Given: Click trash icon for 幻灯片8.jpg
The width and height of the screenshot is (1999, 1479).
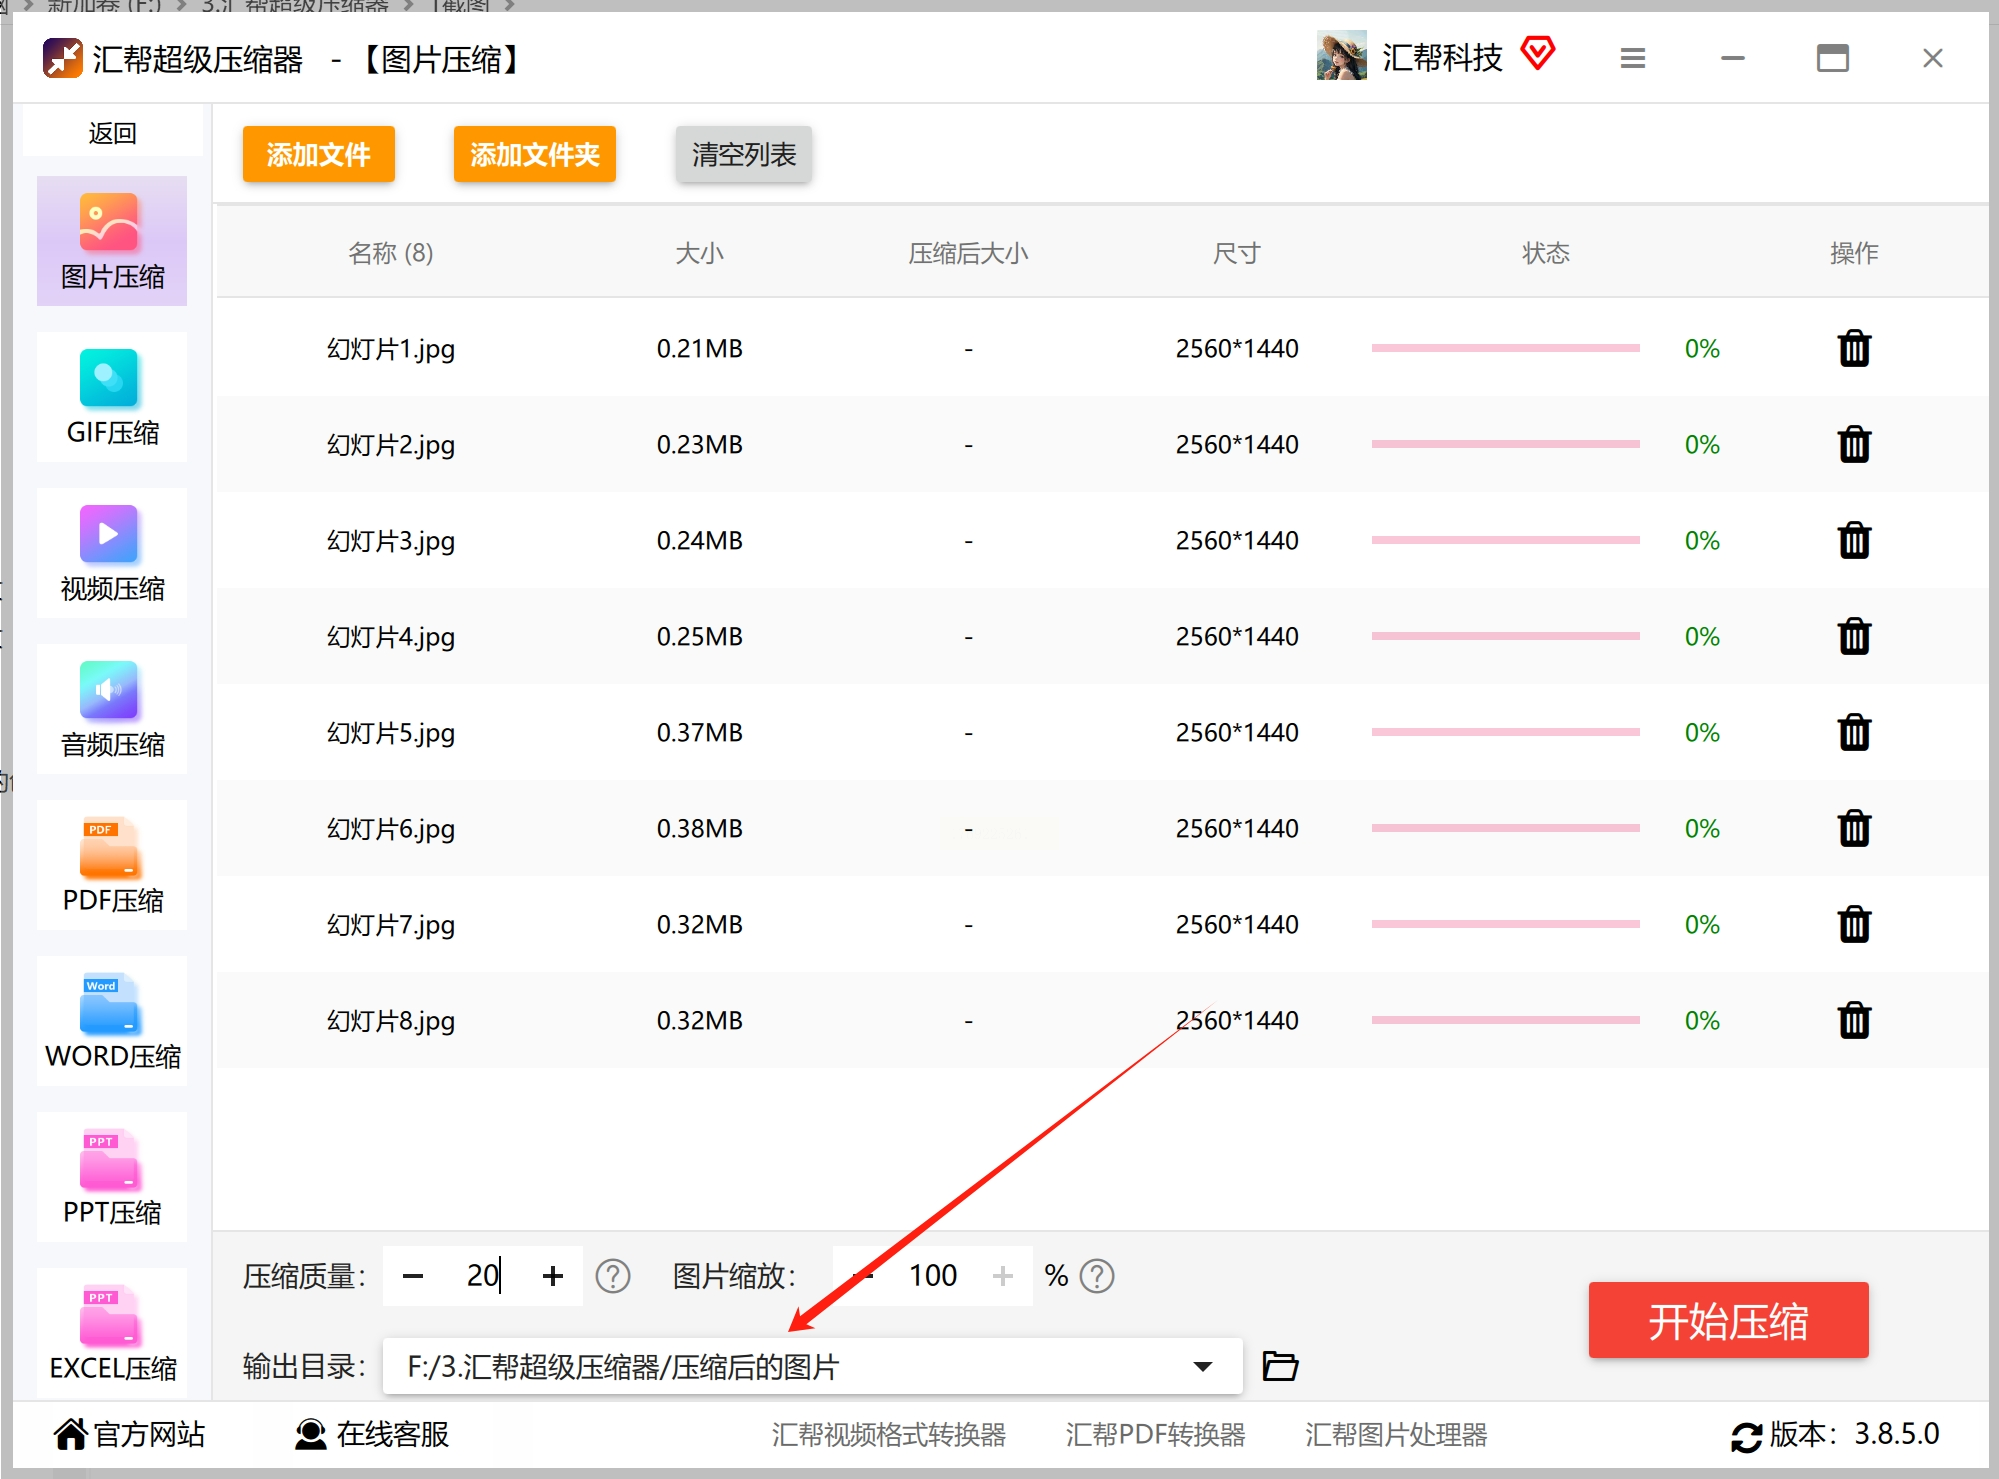Looking at the screenshot, I should pos(1853,1021).
